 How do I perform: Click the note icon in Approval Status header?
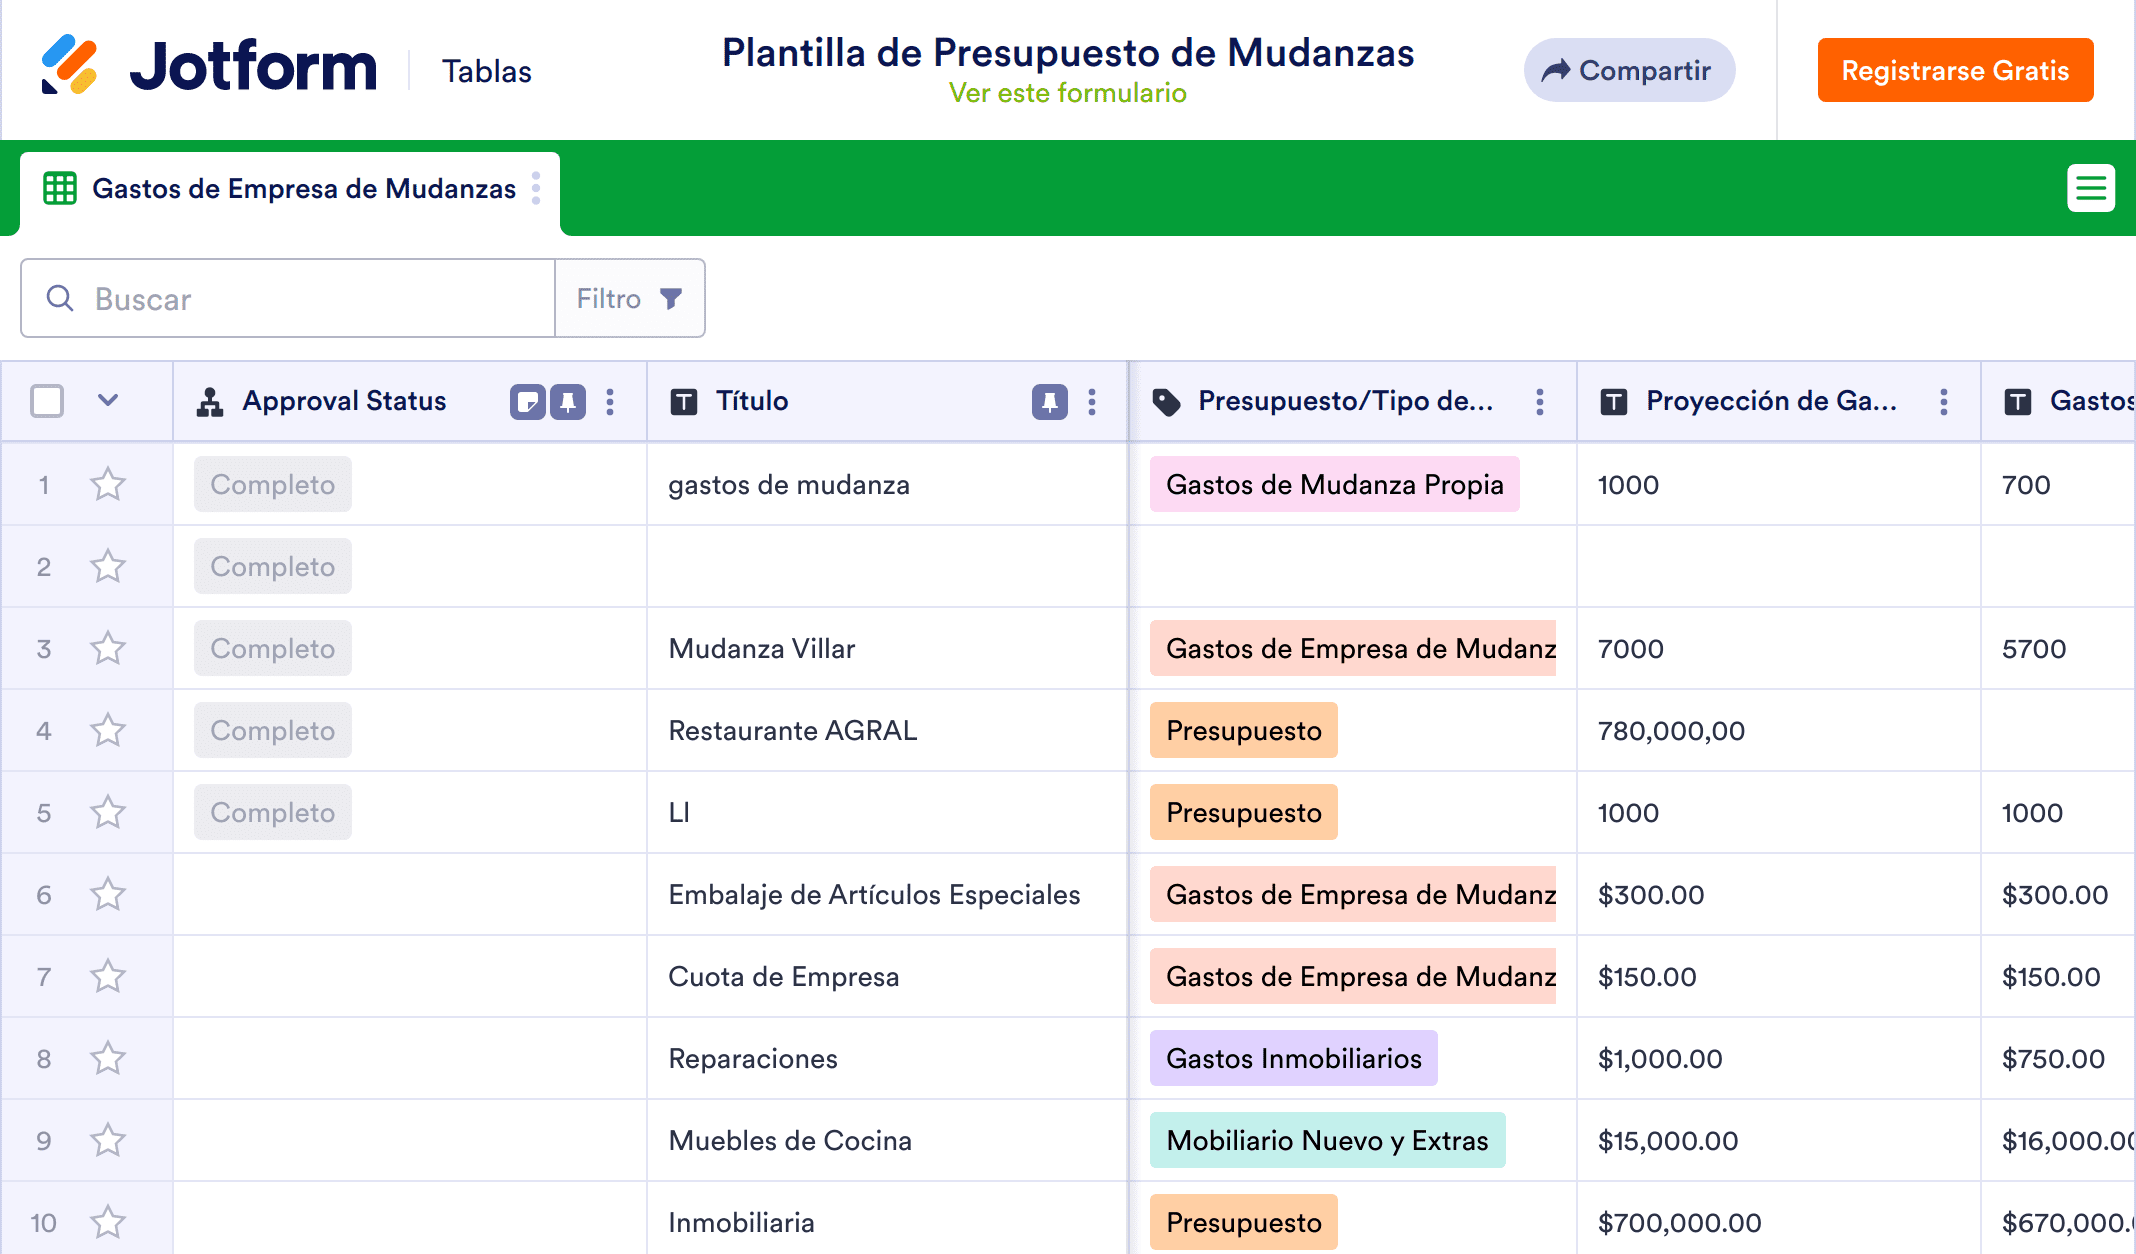(x=528, y=402)
